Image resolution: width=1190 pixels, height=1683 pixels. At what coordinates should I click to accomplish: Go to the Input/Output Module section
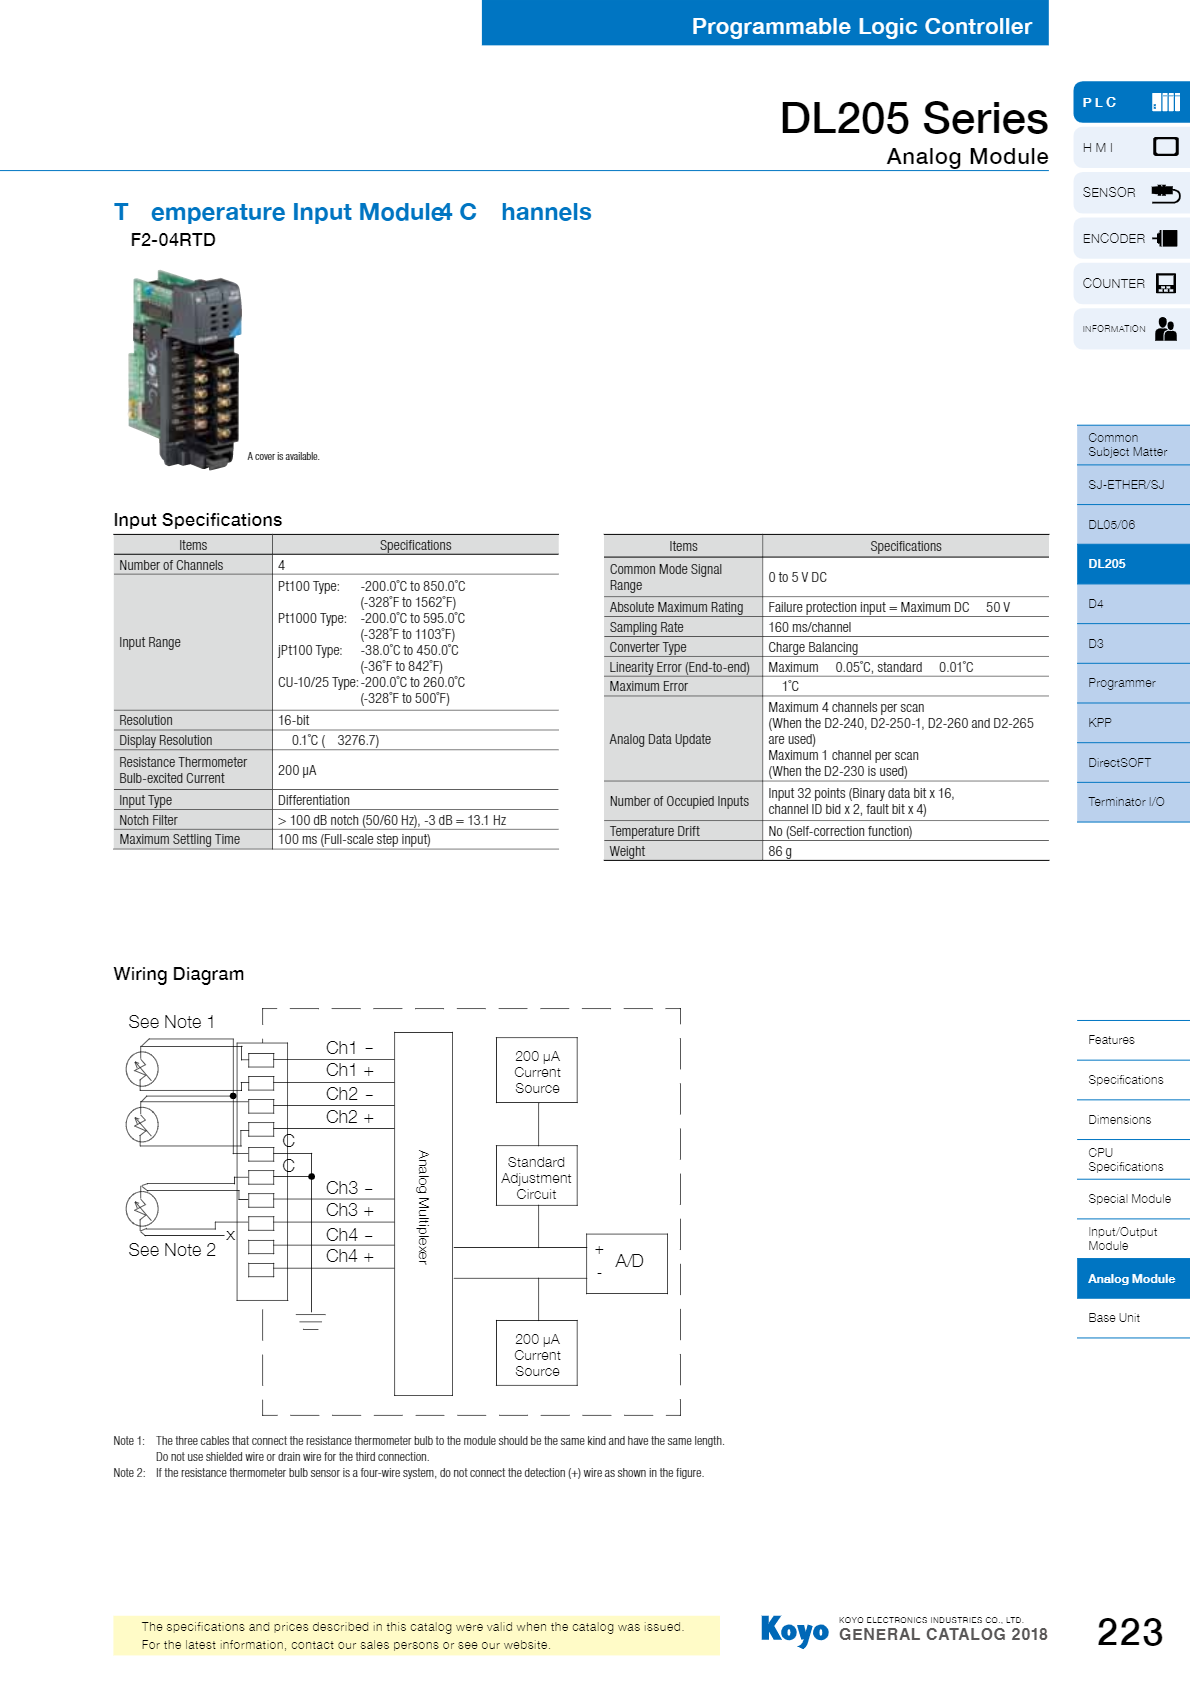point(1133,1239)
